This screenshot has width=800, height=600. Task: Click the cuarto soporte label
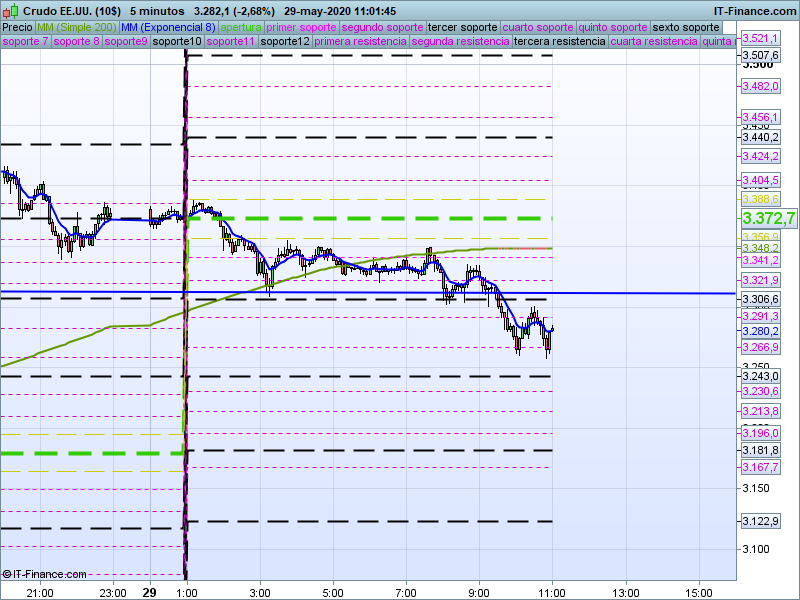pyautogui.click(x=538, y=28)
